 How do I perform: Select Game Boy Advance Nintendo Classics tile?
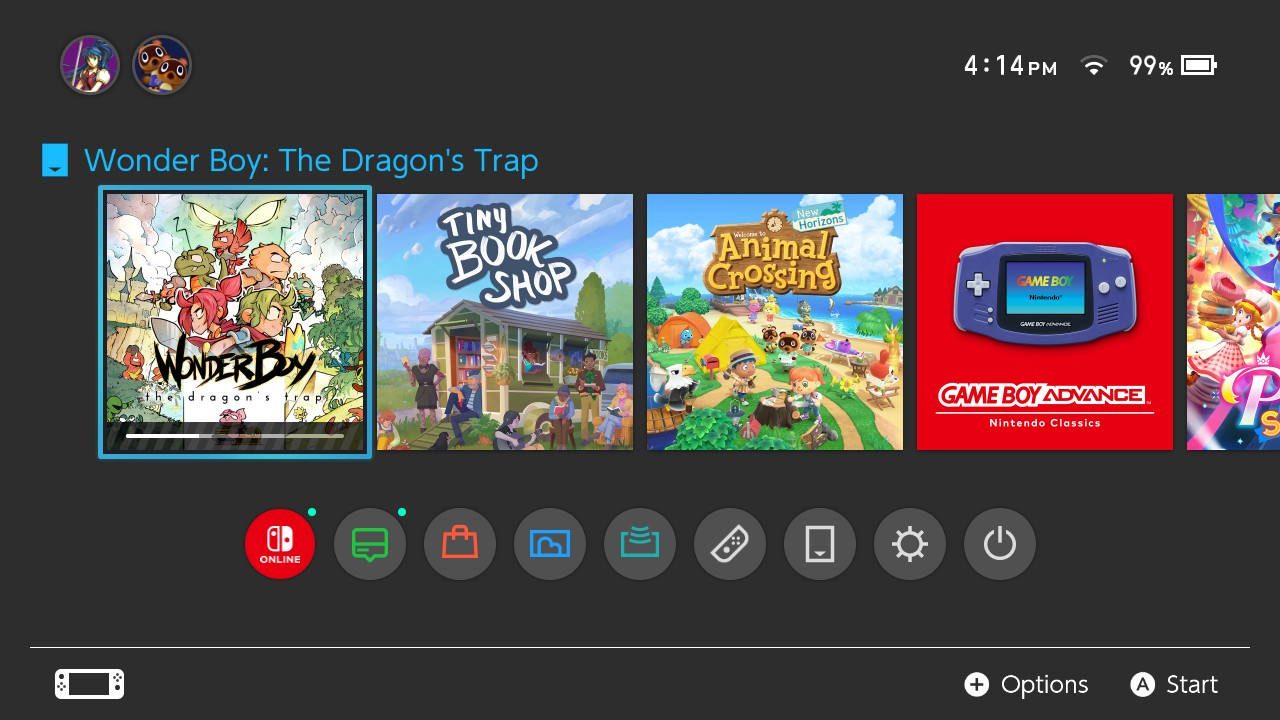click(x=1045, y=322)
